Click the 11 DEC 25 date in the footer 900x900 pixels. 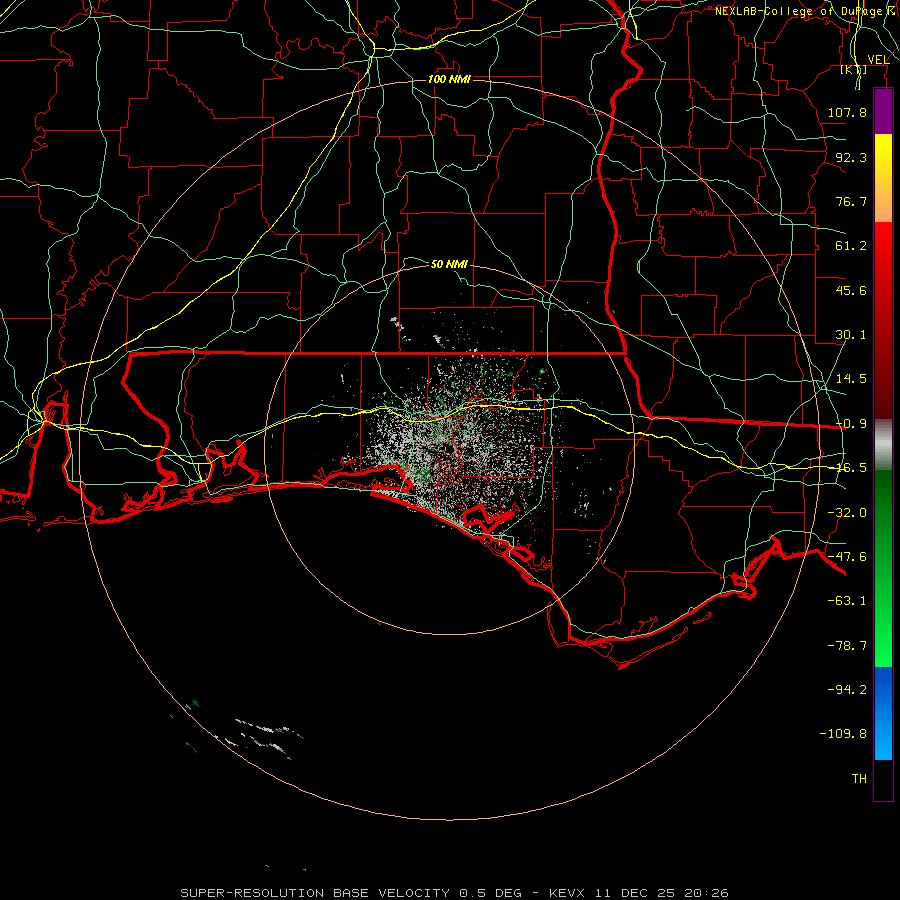pyautogui.click(x=637, y=893)
